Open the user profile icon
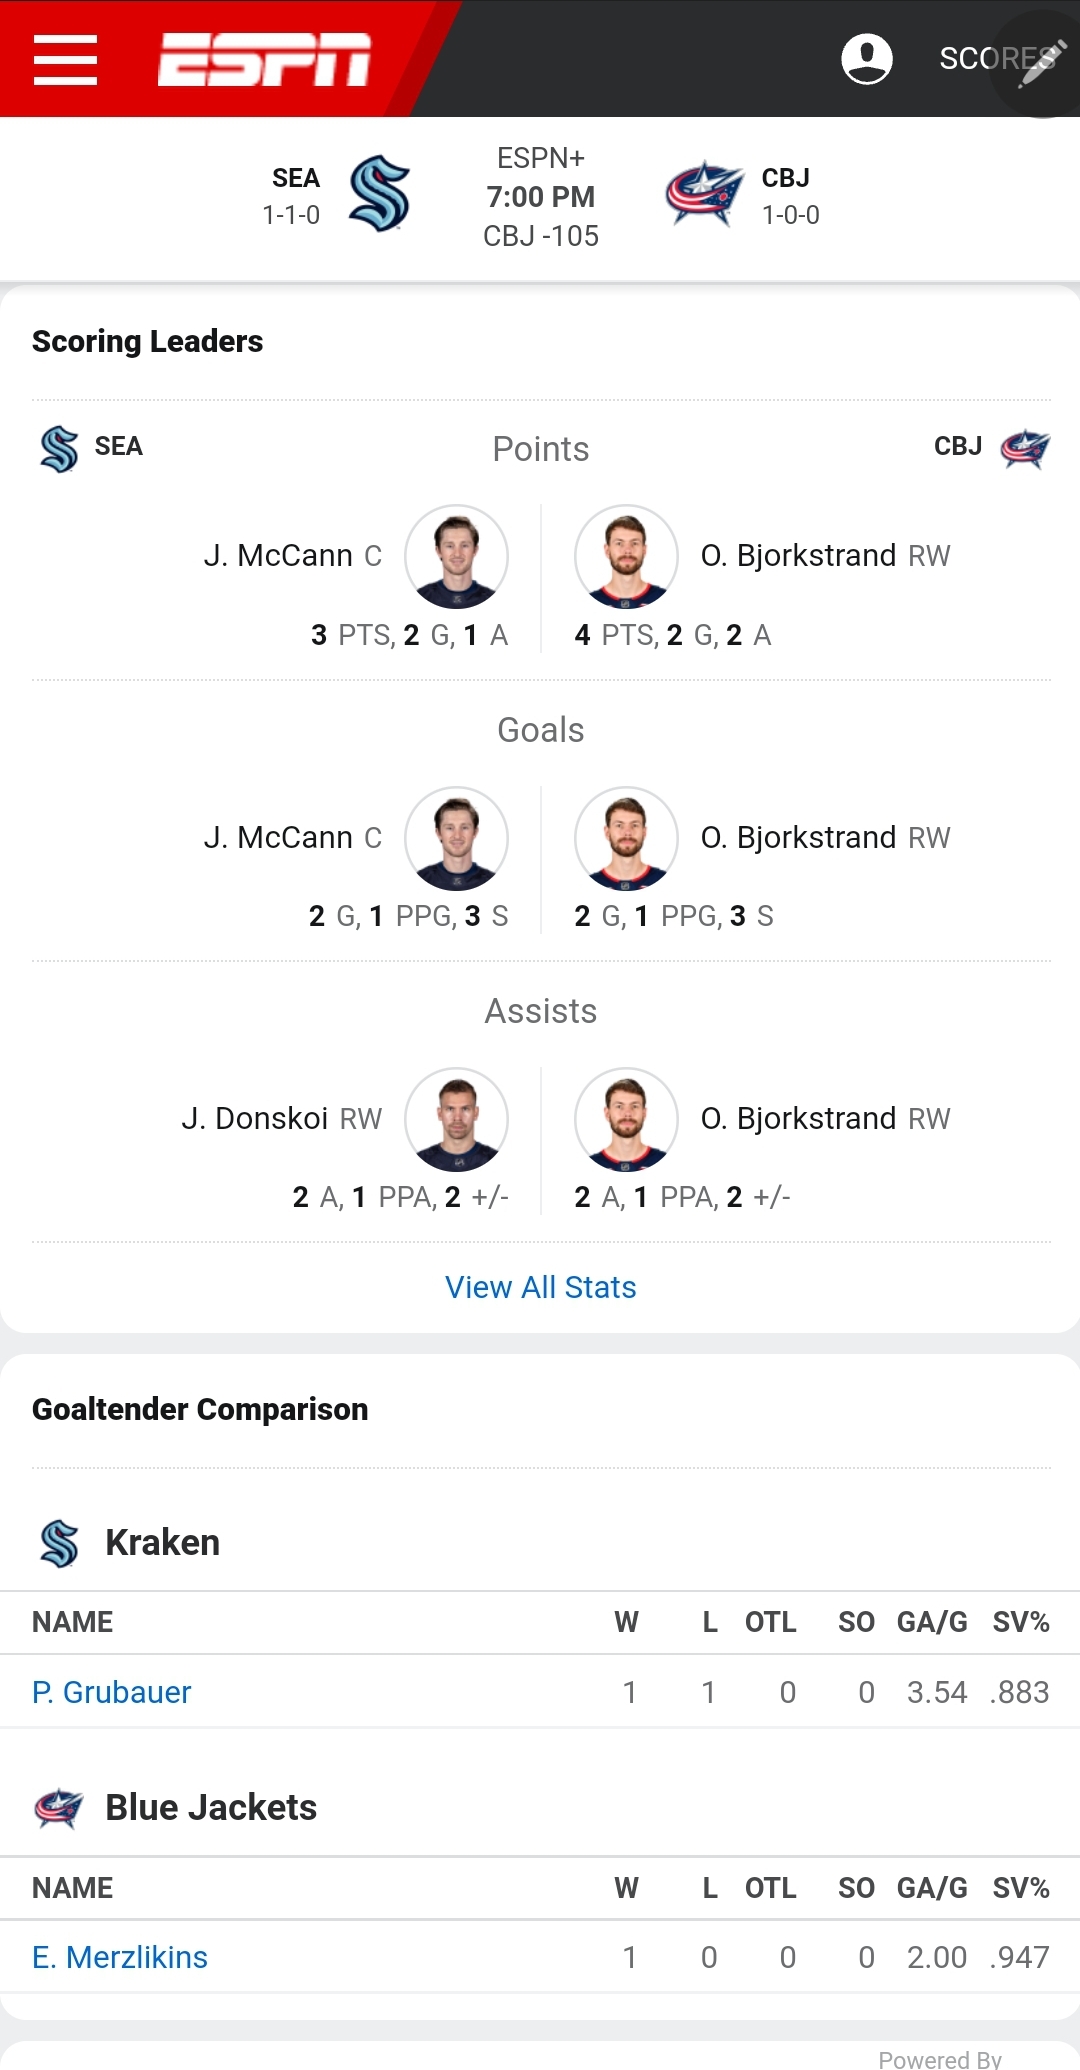The height and width of the screenshot is (2070, 1080). click(x=866, y=59)
